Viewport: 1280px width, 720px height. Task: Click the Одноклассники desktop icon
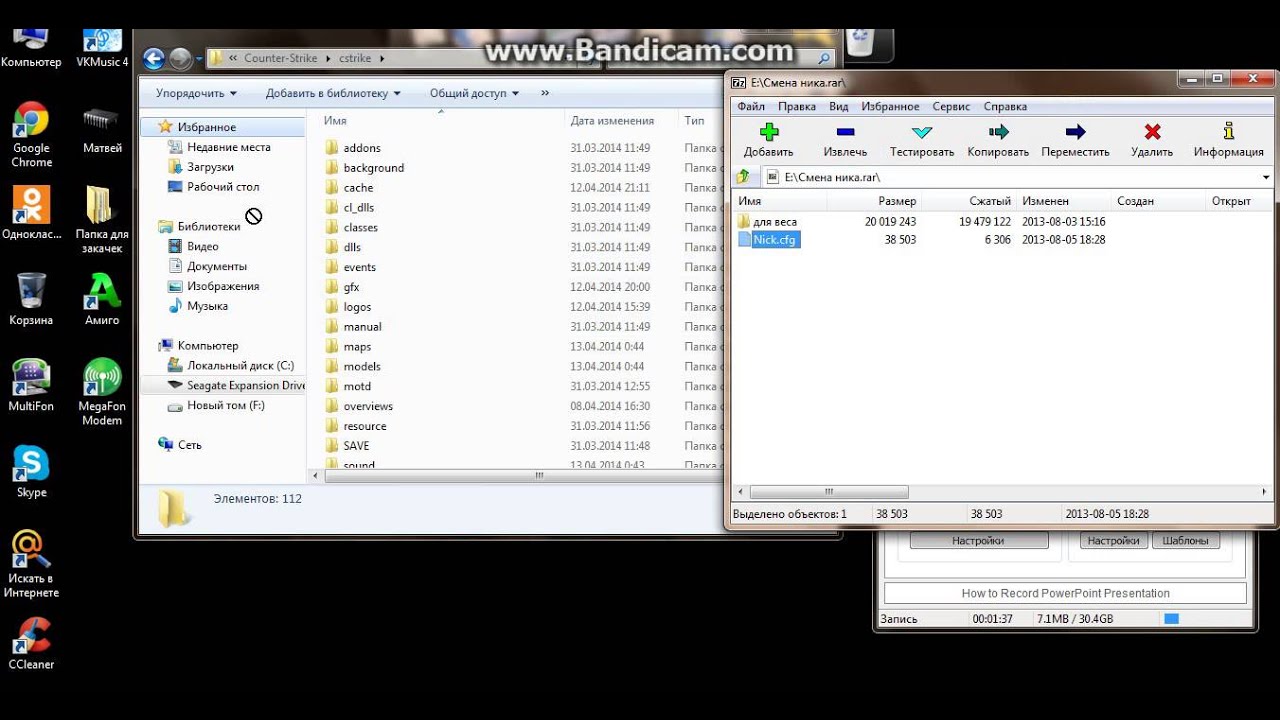pos(31,205)
